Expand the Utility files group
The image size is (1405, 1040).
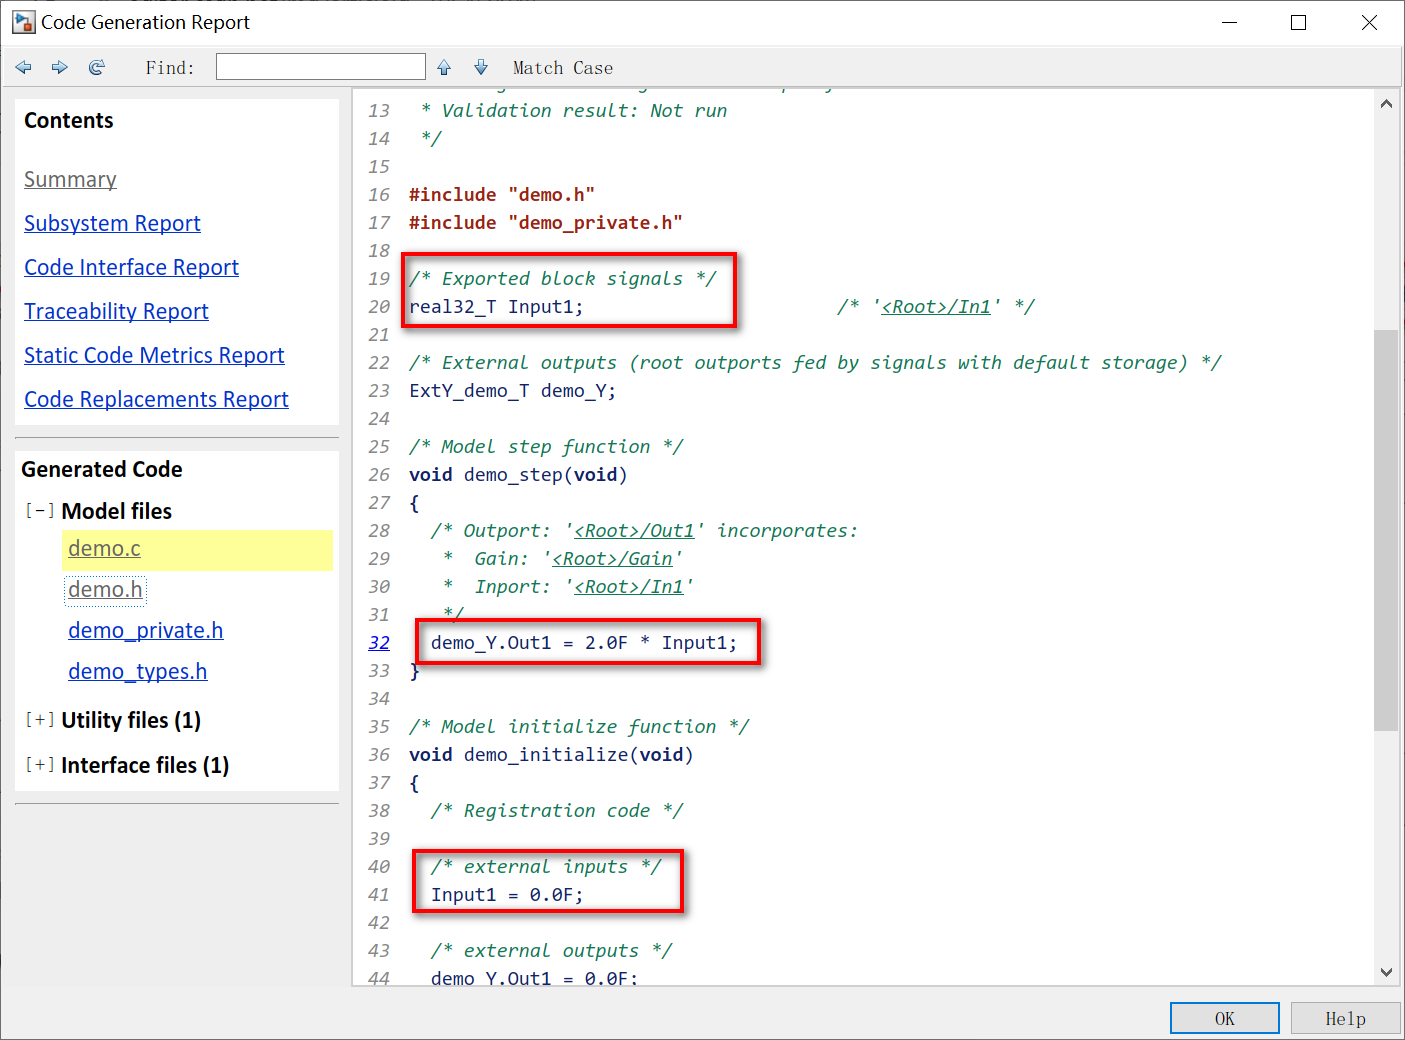tap(40, 720)
